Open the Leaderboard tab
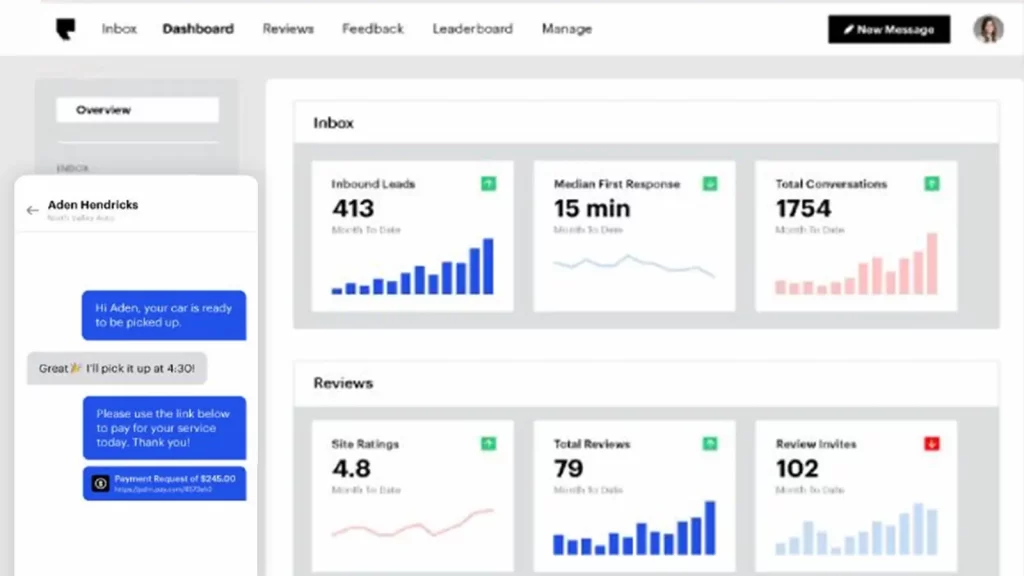Viewport: 1024px width, 576px height. (x=472, y=29)
